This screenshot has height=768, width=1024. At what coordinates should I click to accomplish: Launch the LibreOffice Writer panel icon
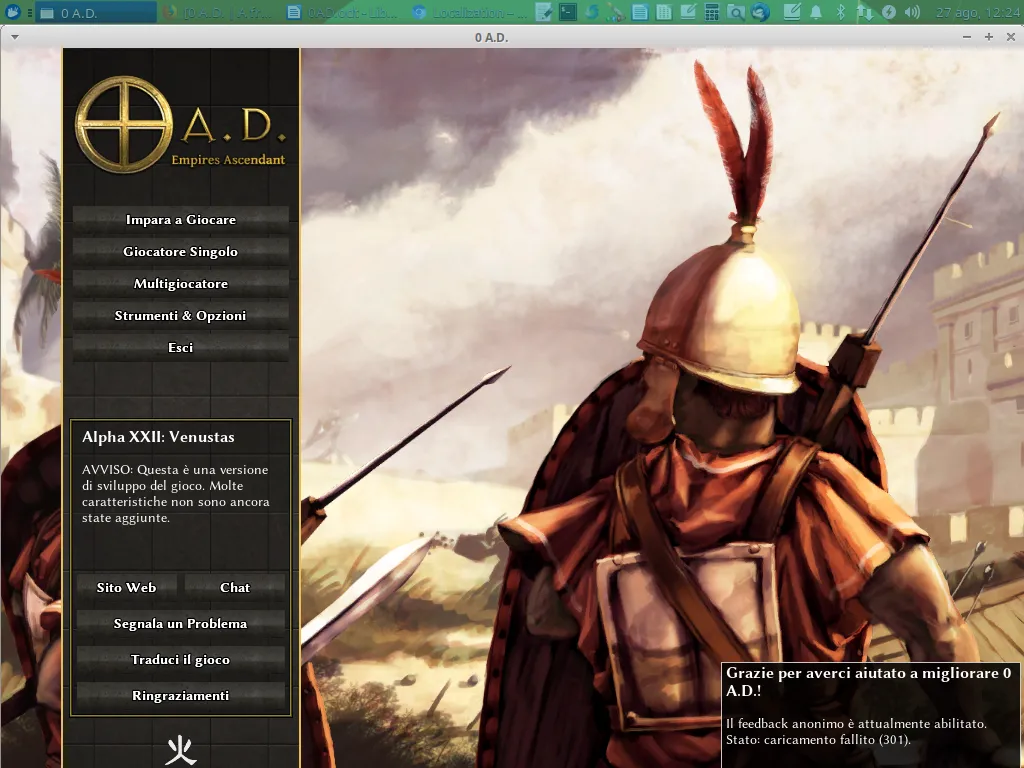(639, 12)
